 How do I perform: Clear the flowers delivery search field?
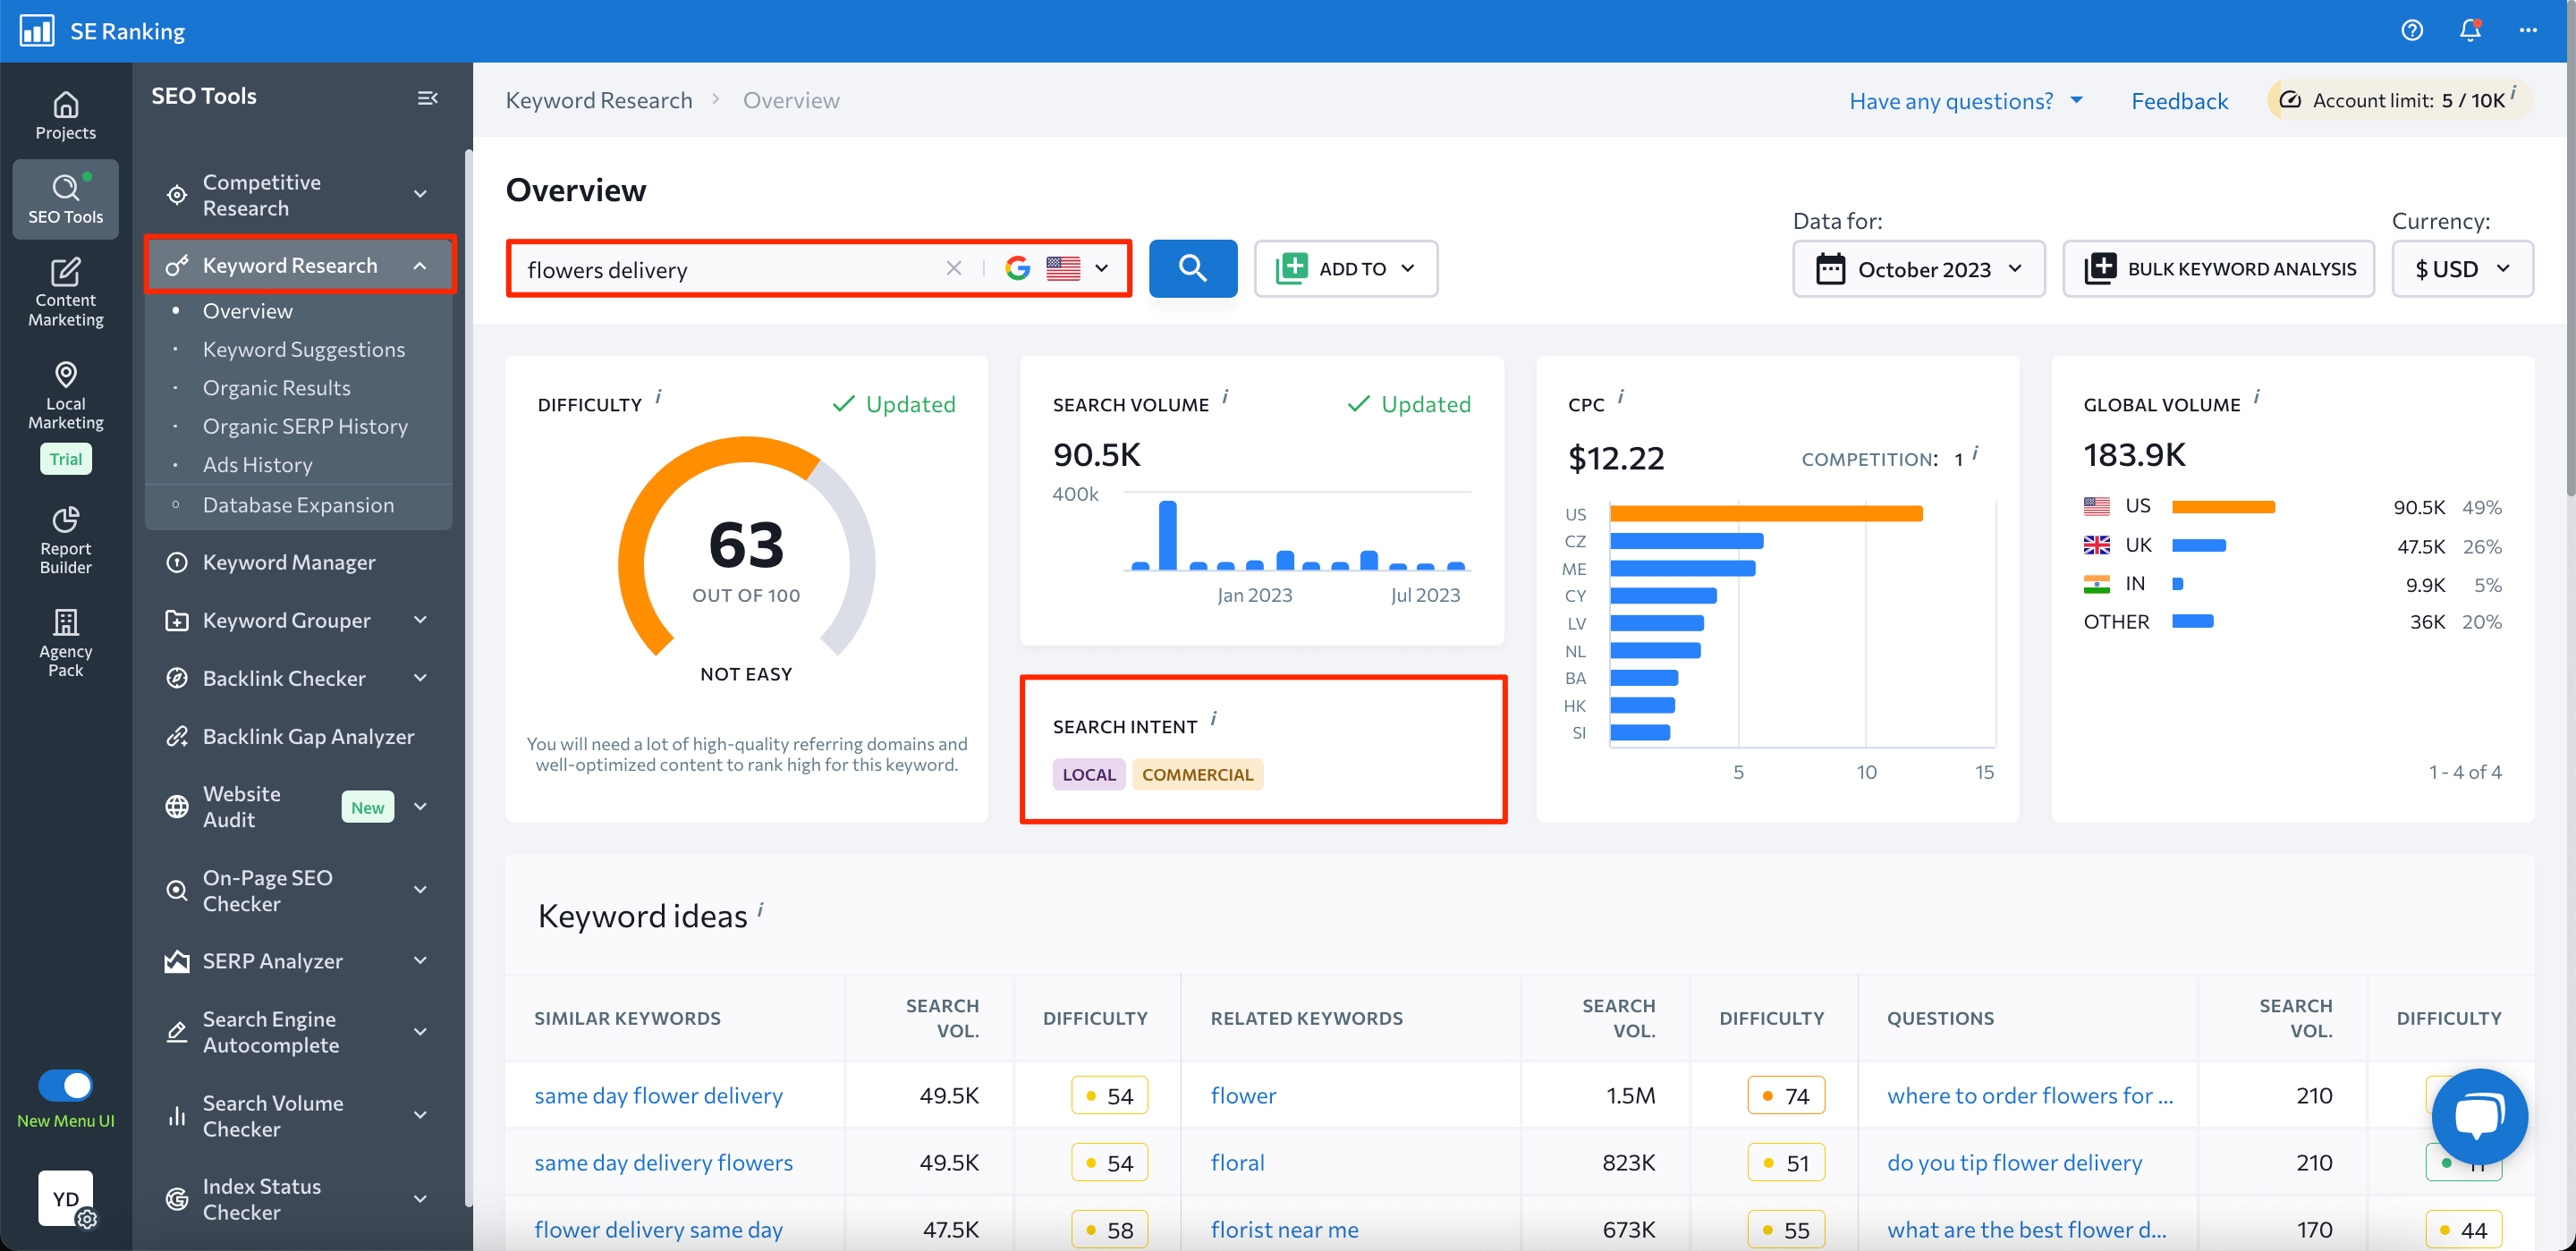[953, 268]
